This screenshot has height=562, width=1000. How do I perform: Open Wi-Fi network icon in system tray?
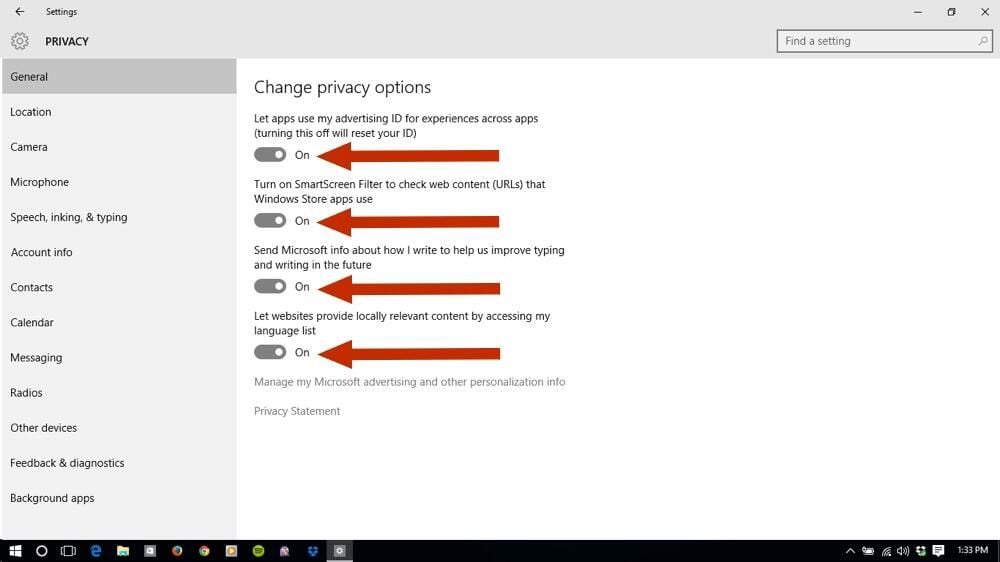point(886,551)
